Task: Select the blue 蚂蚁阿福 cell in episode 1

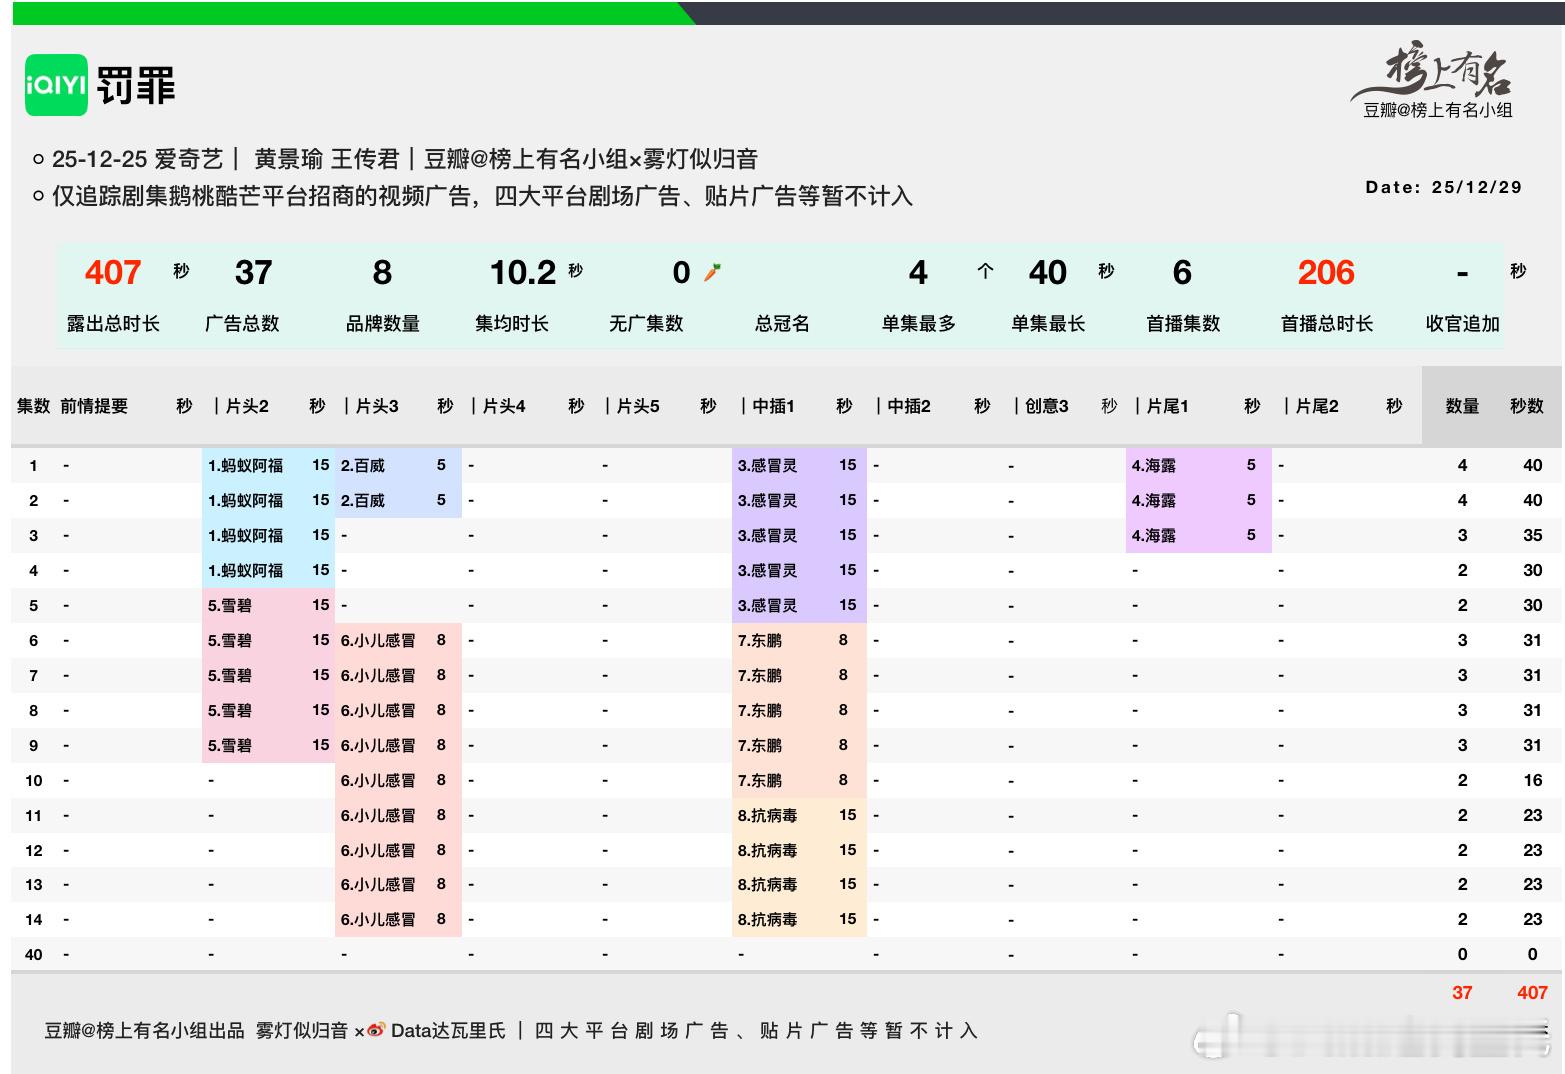Action: click(246, 465)
